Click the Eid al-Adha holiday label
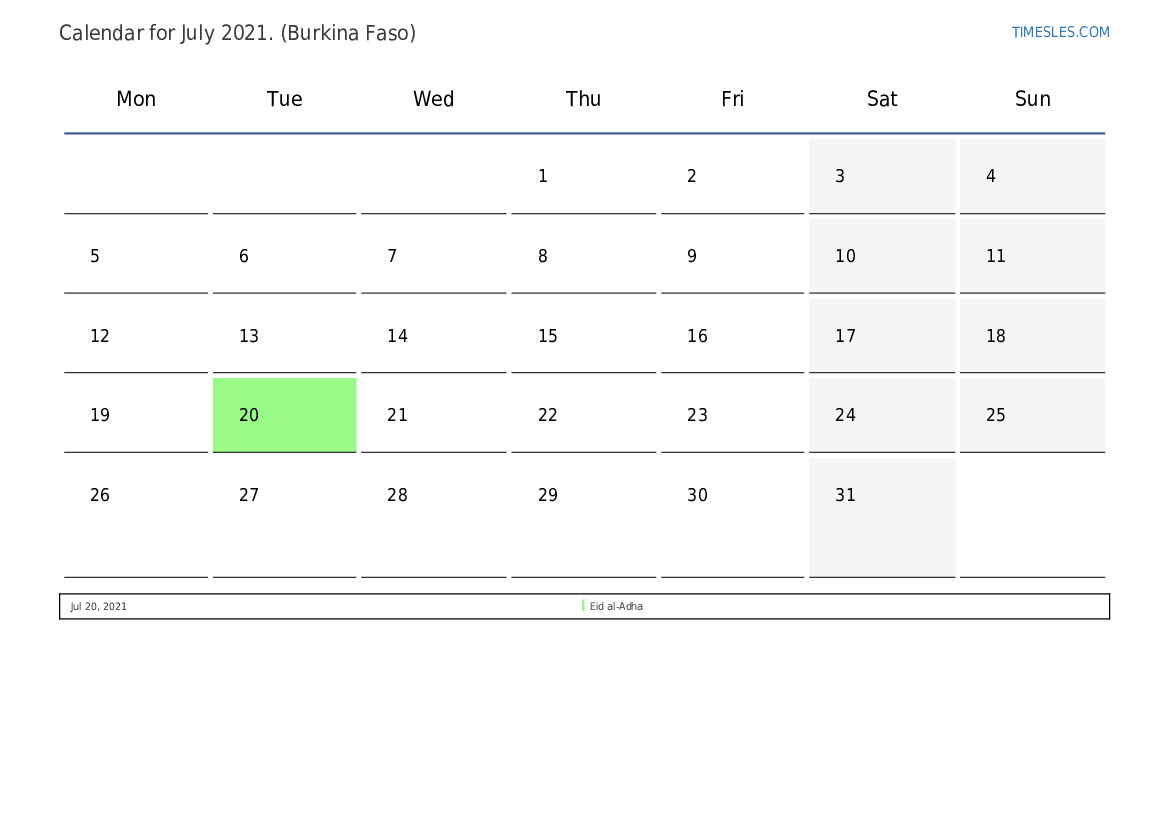1169x827 pixels. [616, 607]
